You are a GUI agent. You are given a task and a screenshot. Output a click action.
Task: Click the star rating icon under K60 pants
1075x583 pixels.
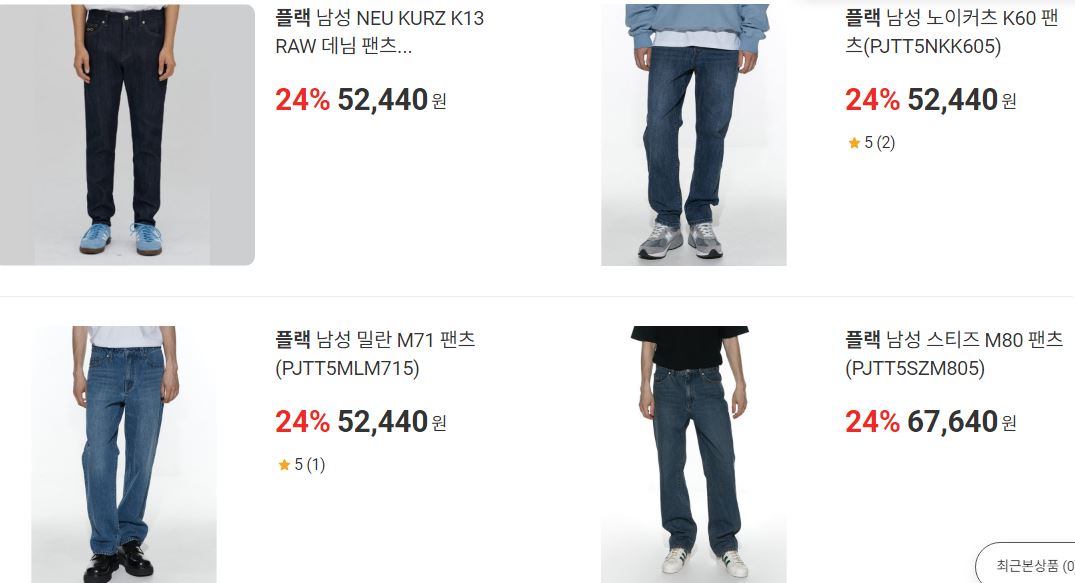854,143
